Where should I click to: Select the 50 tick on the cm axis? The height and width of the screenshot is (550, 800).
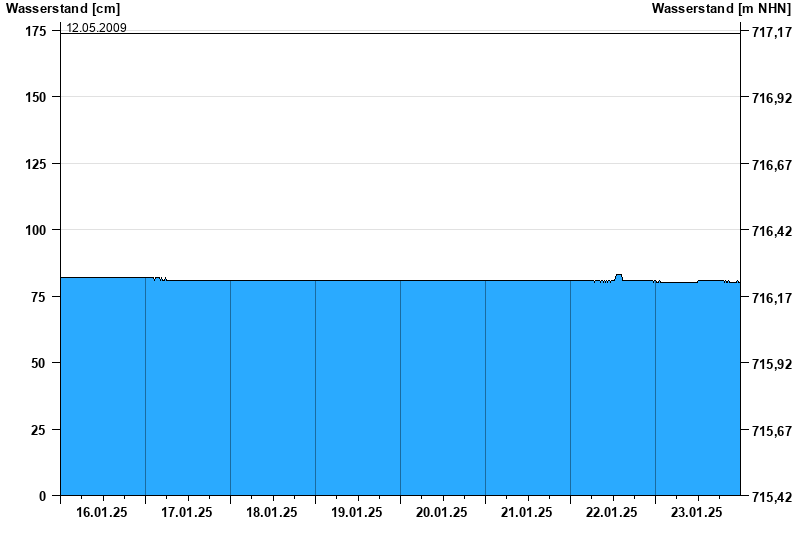(x=39, y=363)
